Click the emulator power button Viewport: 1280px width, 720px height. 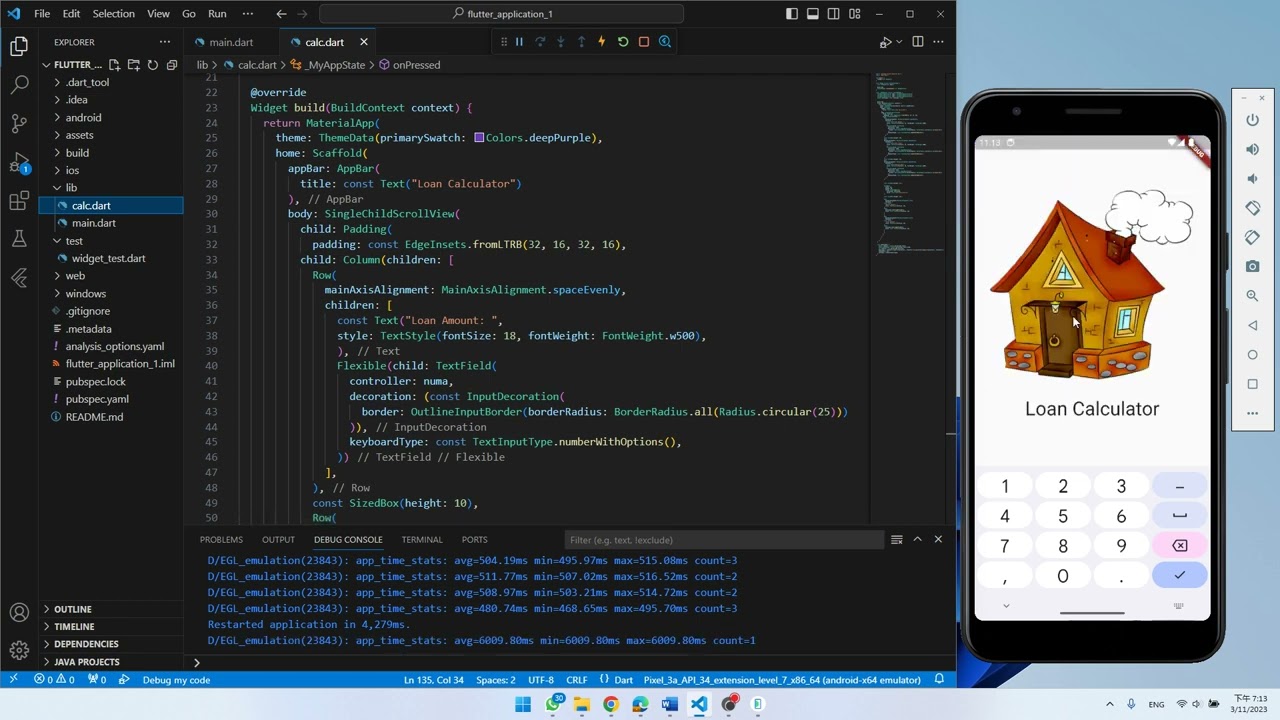(x=1252, y=120)
